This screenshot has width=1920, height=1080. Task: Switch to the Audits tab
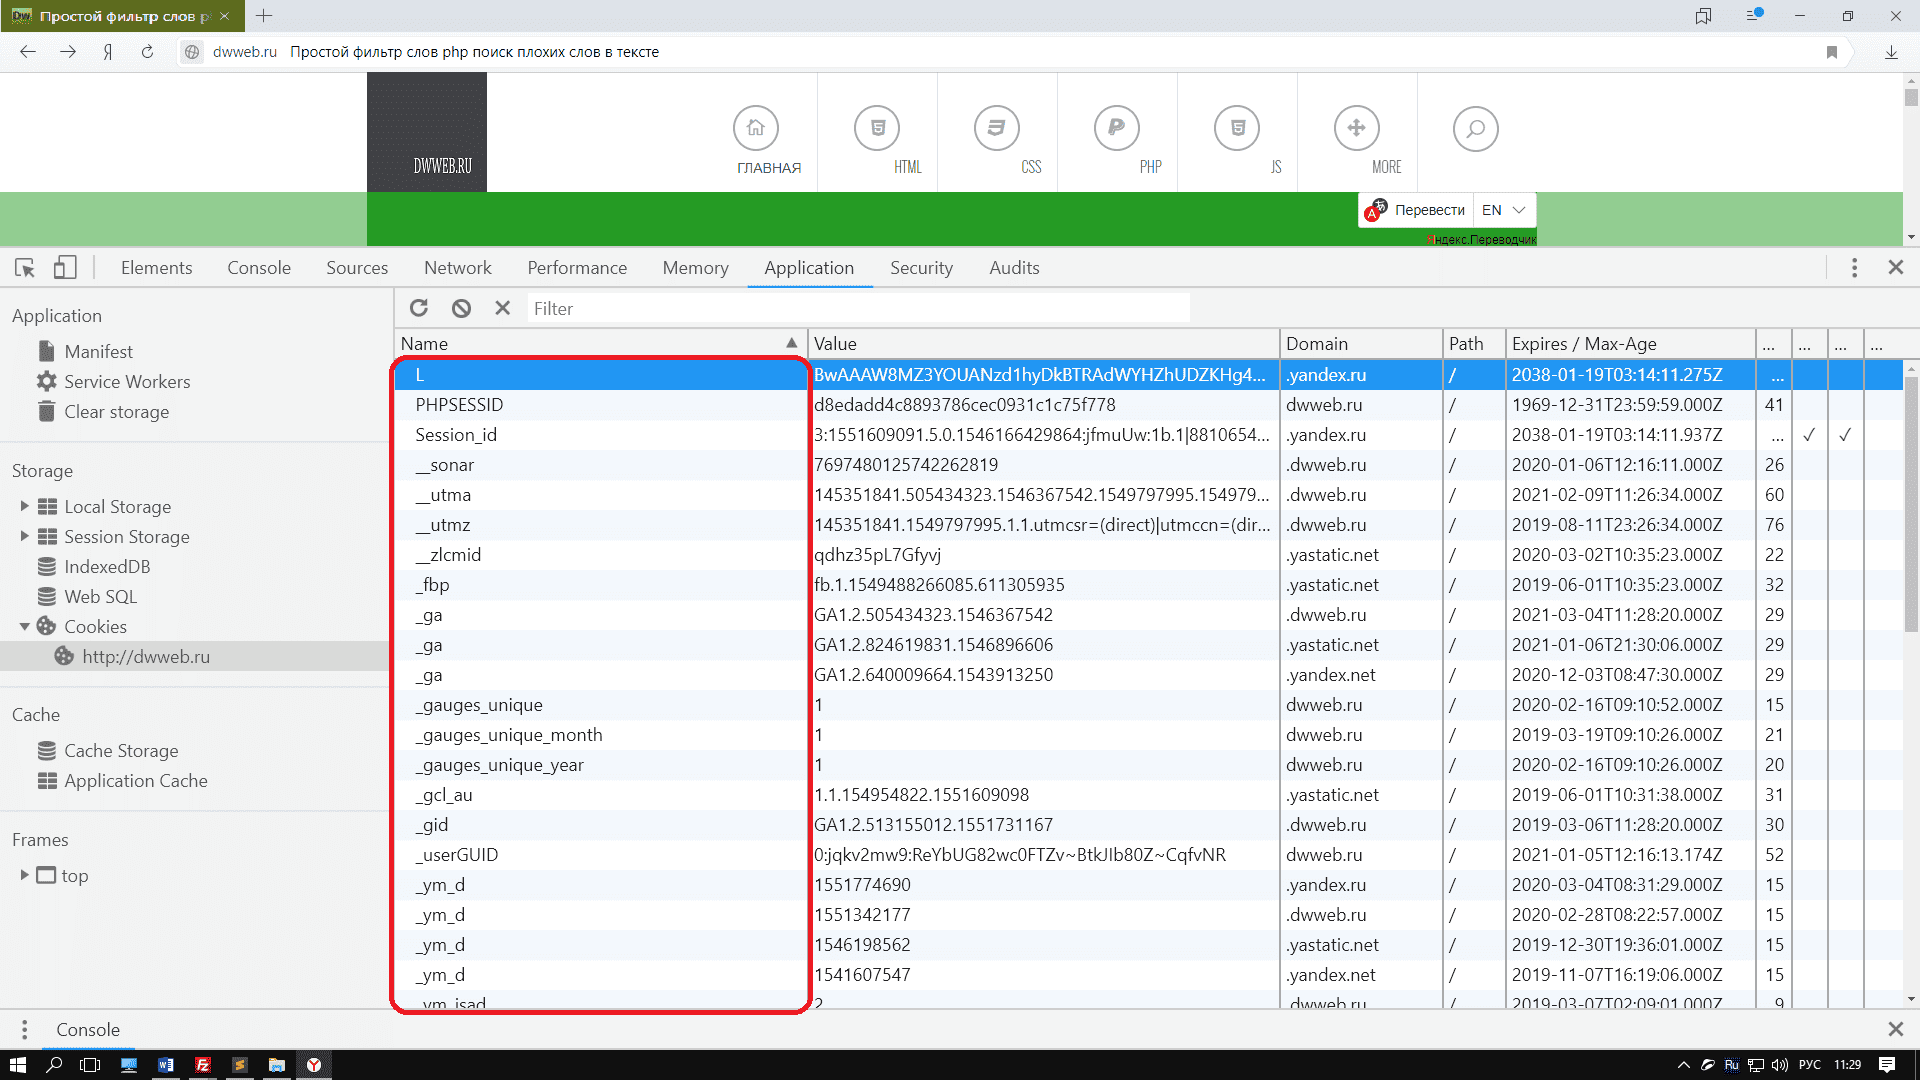tap(1014, 267)
